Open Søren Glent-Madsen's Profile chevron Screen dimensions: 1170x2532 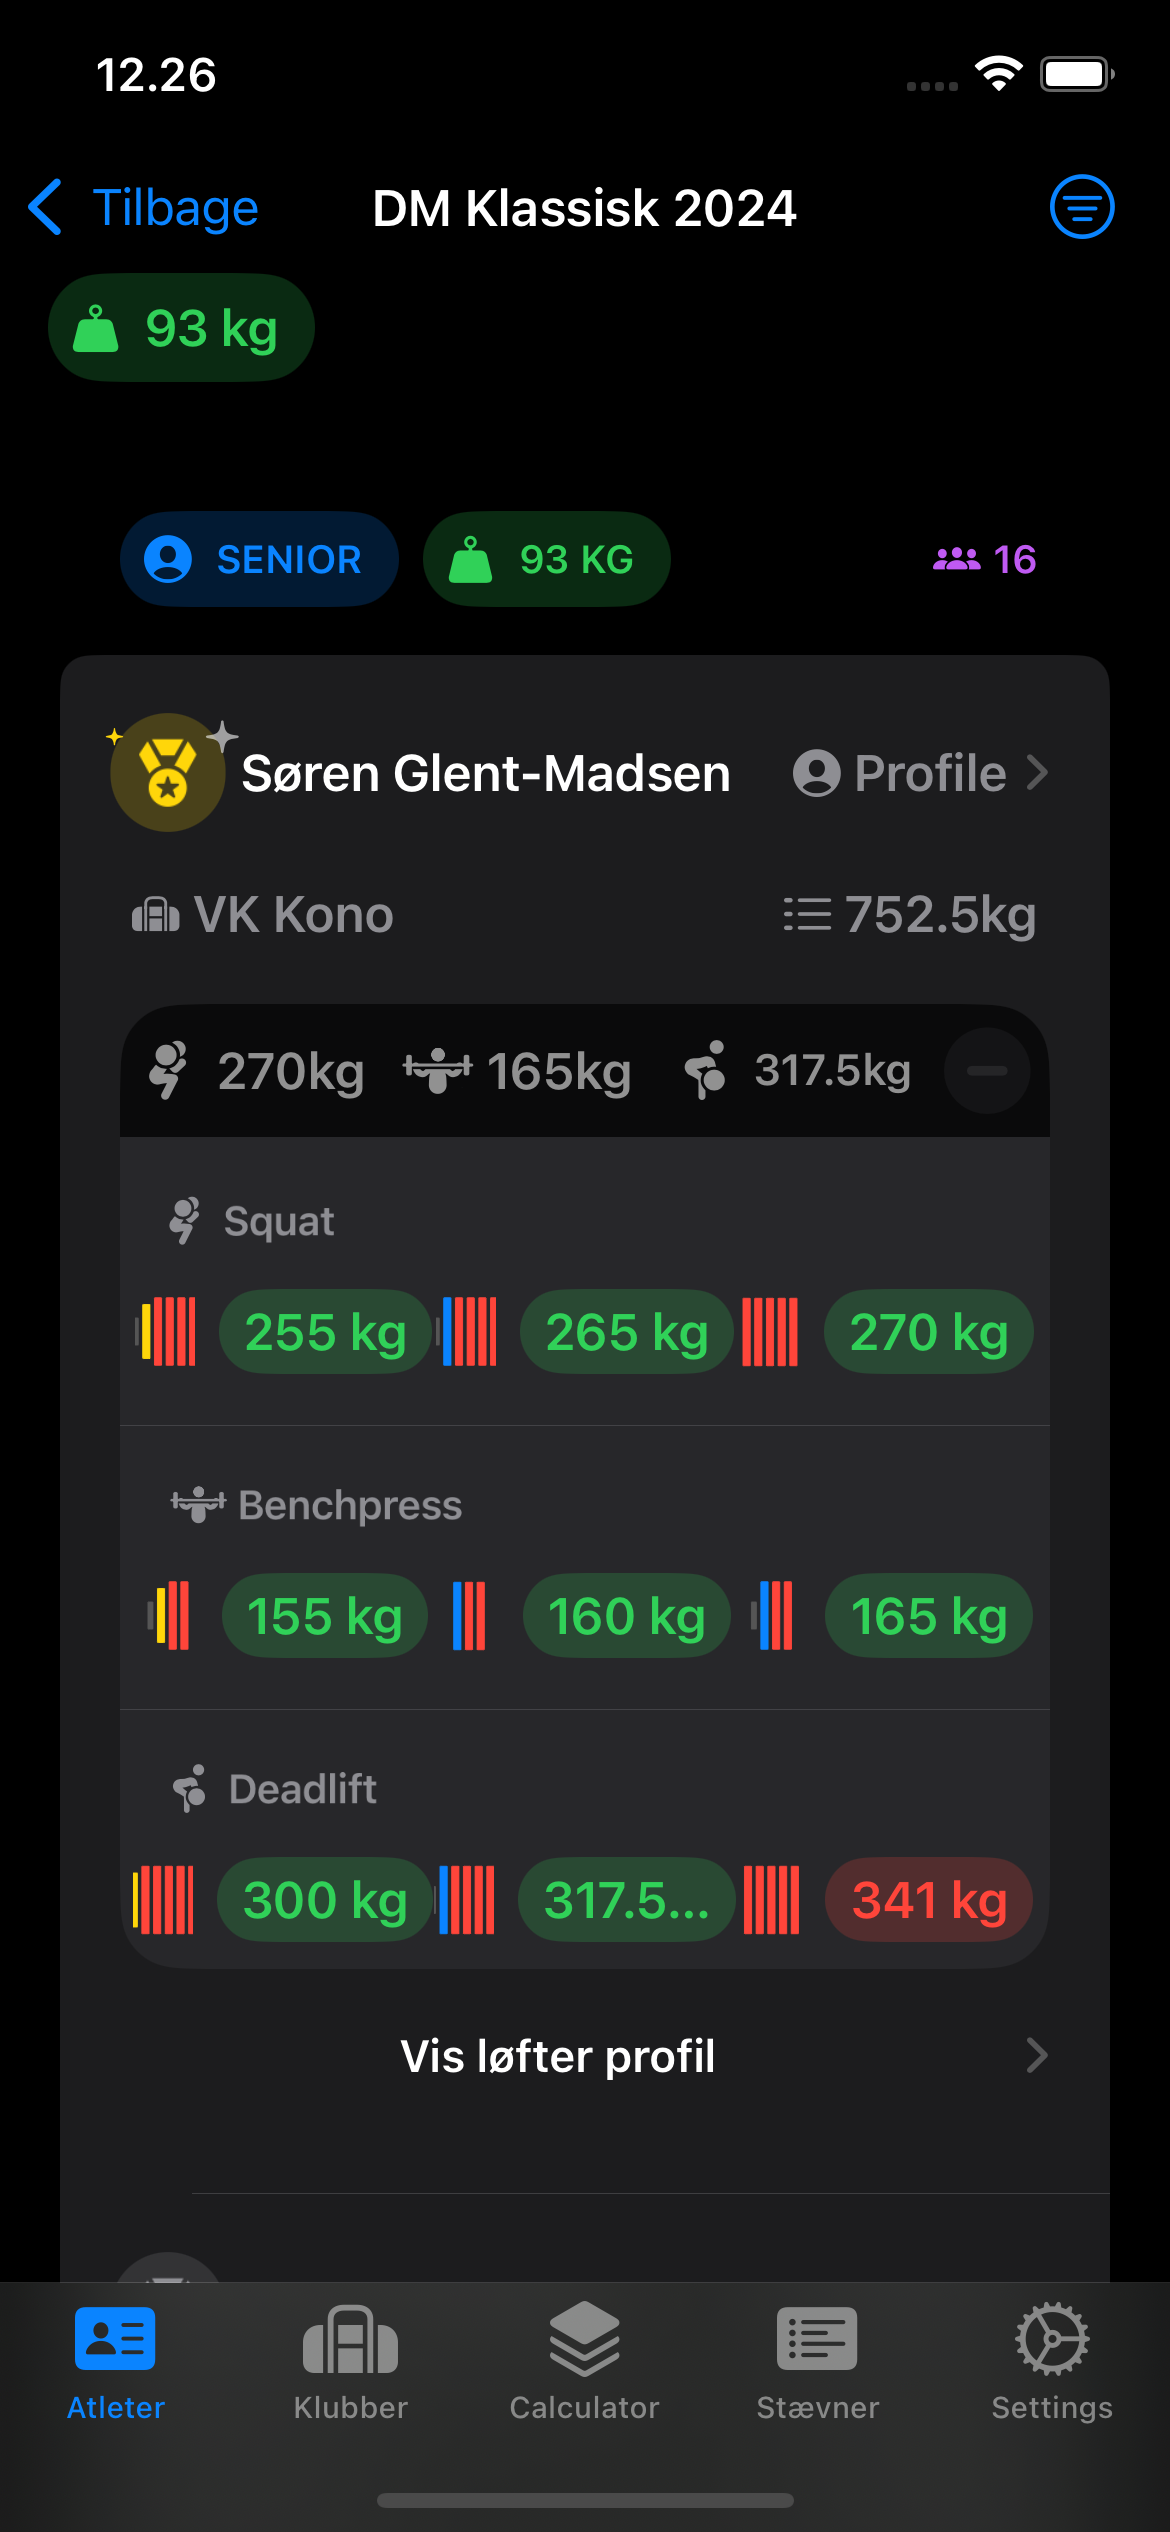pyautogui.click(x=1037, y=773)
